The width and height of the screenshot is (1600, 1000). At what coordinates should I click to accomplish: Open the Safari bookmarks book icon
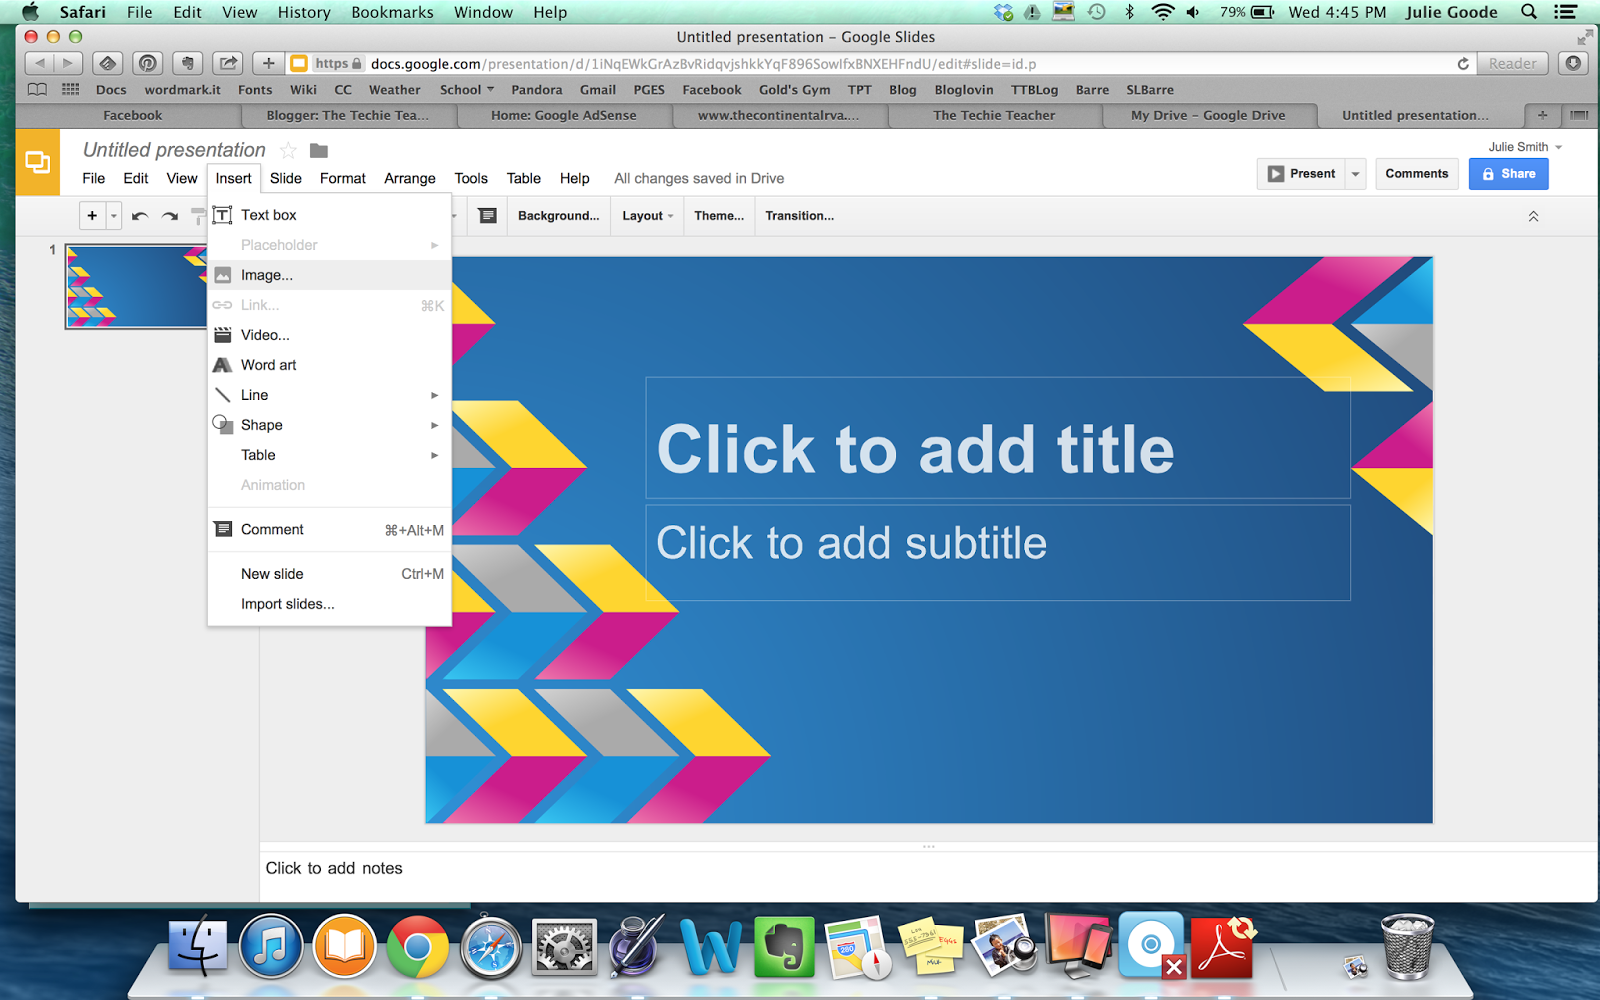[37, 89]
